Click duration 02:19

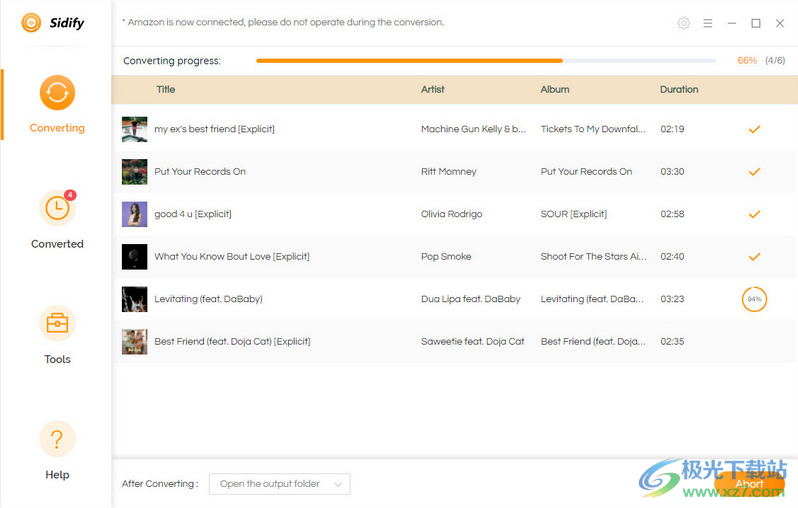click(x=672, y=129)
